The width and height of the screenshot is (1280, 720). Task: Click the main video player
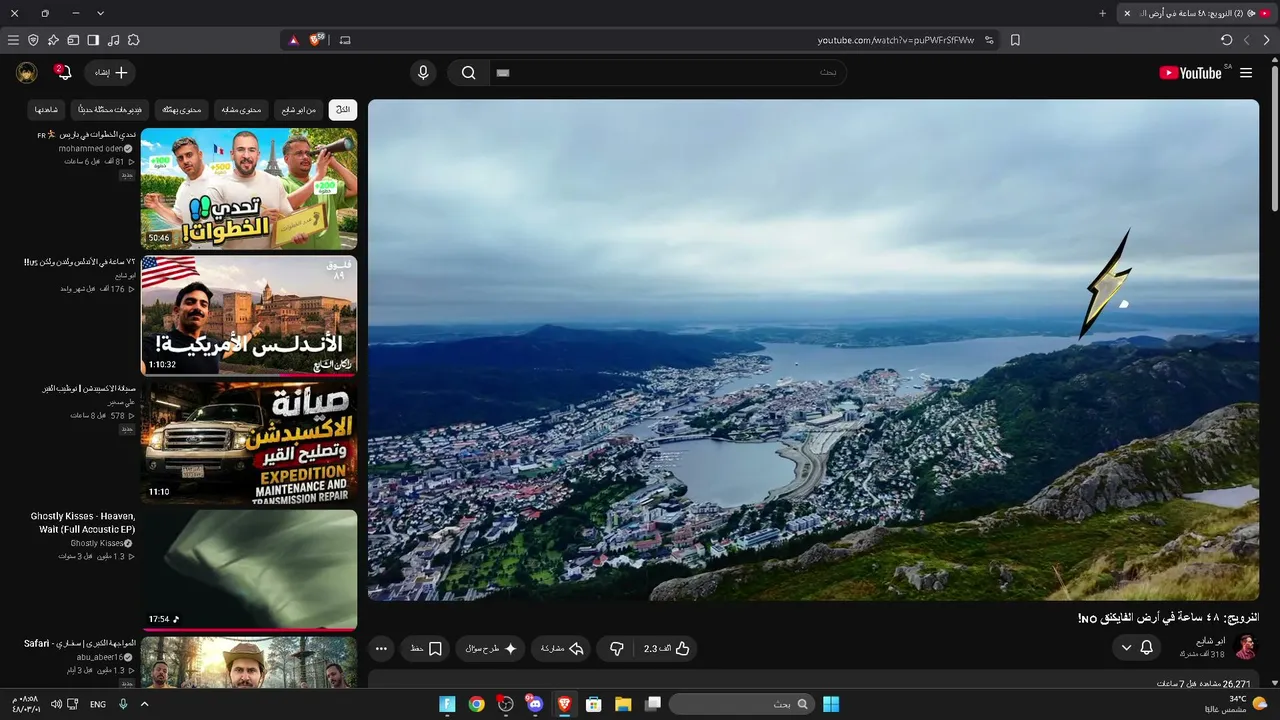[813, 350]
